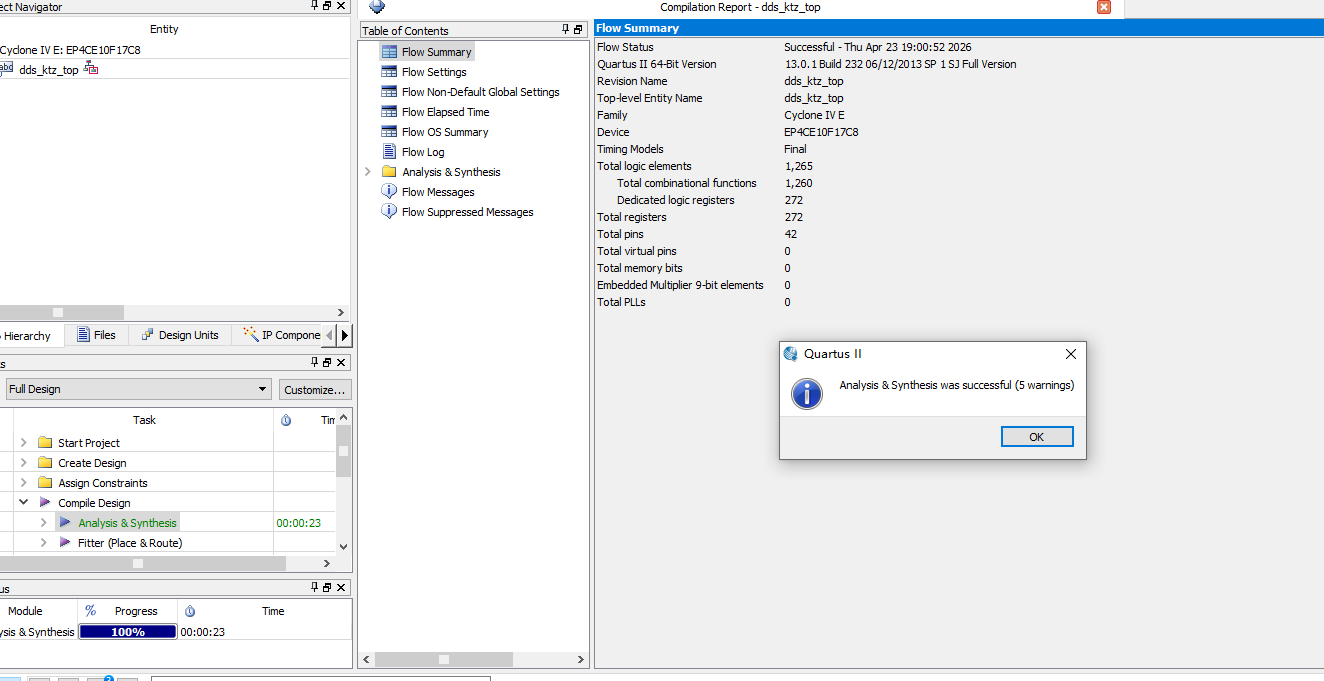The height and width of the screenshot is (681, 1324).
Task: Open the Flow Log document
Action: point(423,152)
